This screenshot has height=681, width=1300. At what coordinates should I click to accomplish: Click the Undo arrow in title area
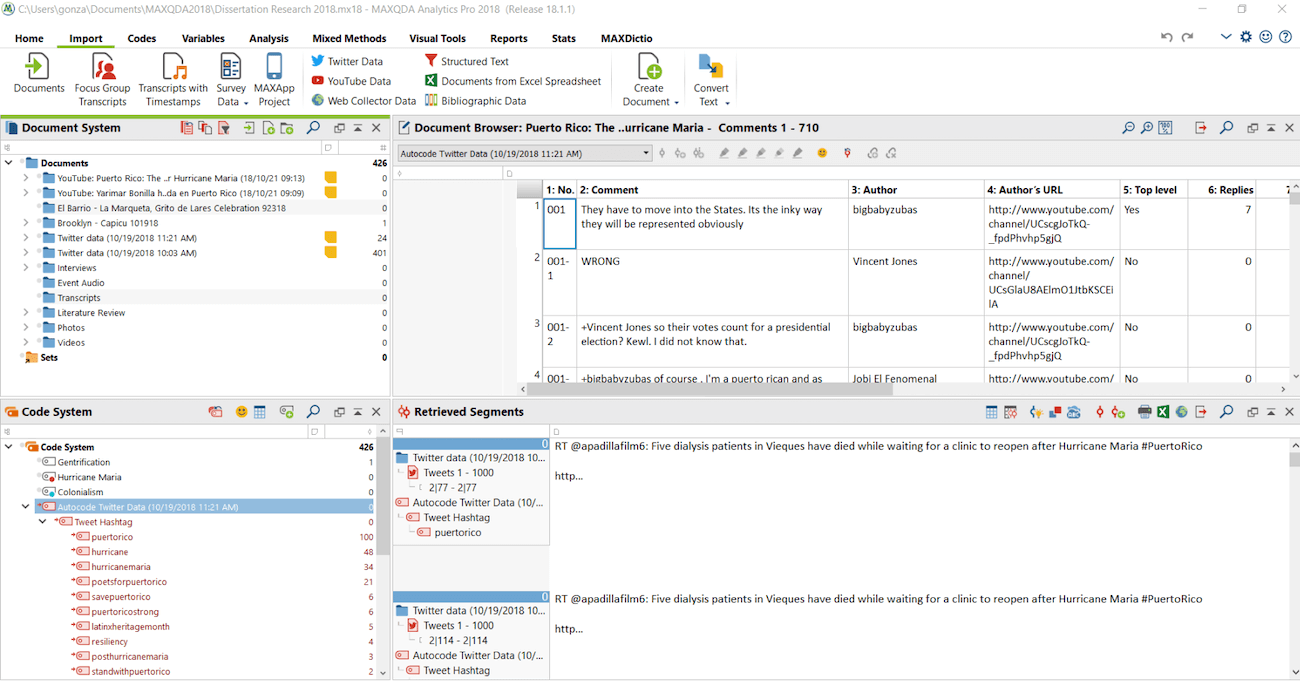1166,37
